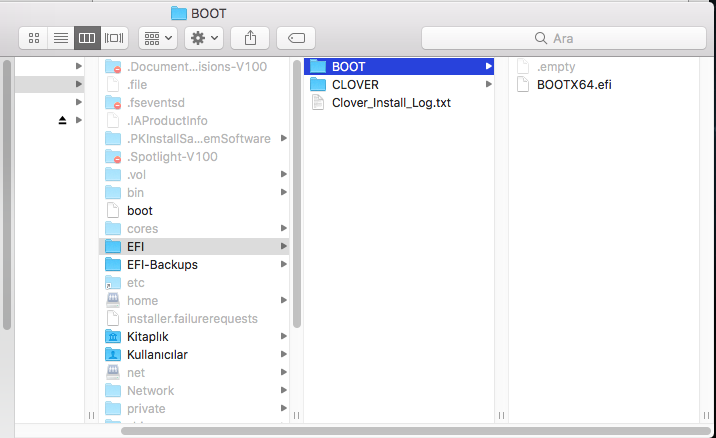
Task: Click the EFI folder icon
Action: point(113,247)
